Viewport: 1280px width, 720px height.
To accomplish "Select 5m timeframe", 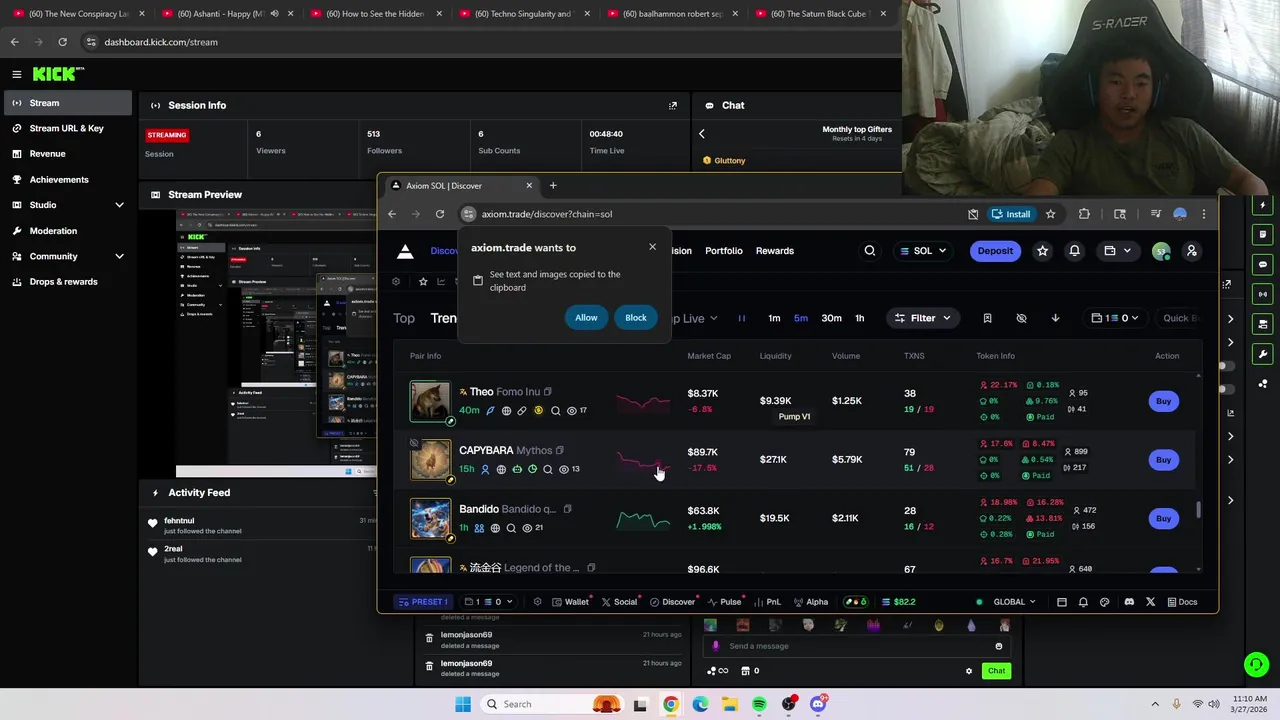I will [801, 318].
